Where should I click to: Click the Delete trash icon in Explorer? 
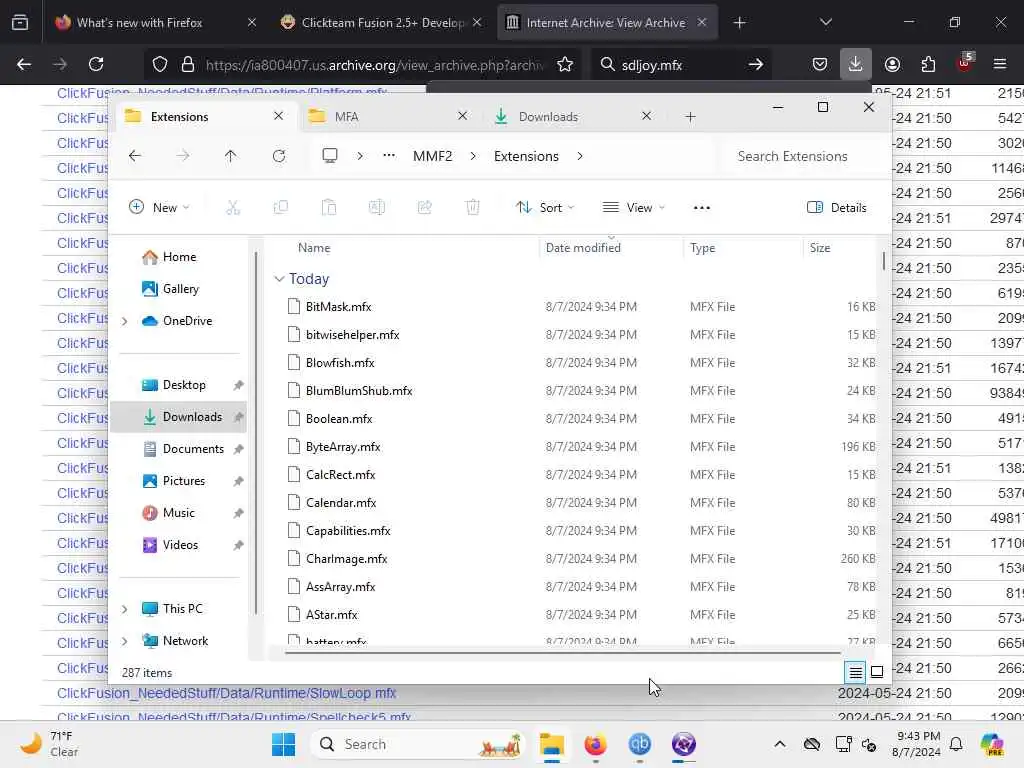(472, 208)
